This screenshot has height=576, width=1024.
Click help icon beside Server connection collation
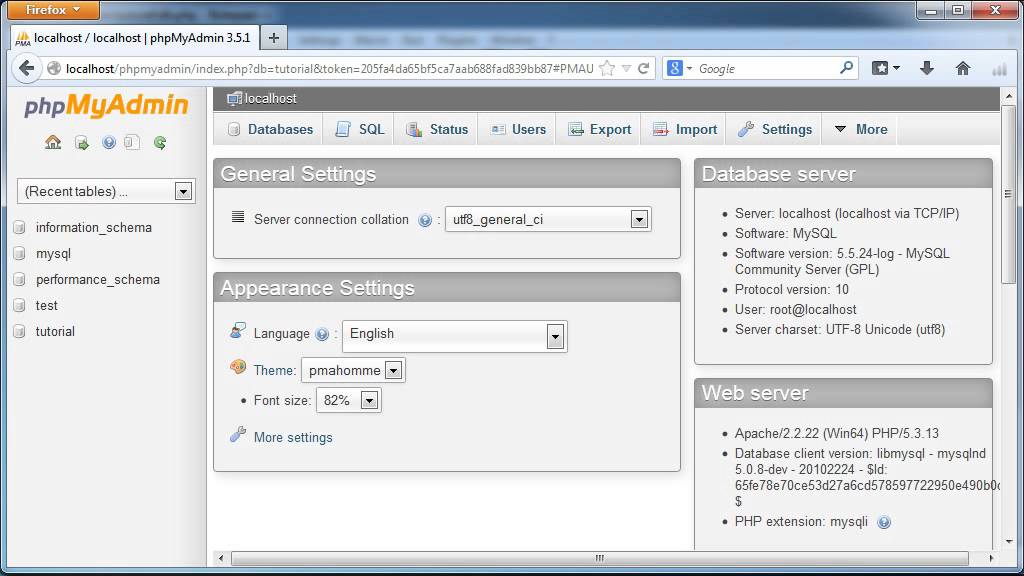[x=425, y=220]
